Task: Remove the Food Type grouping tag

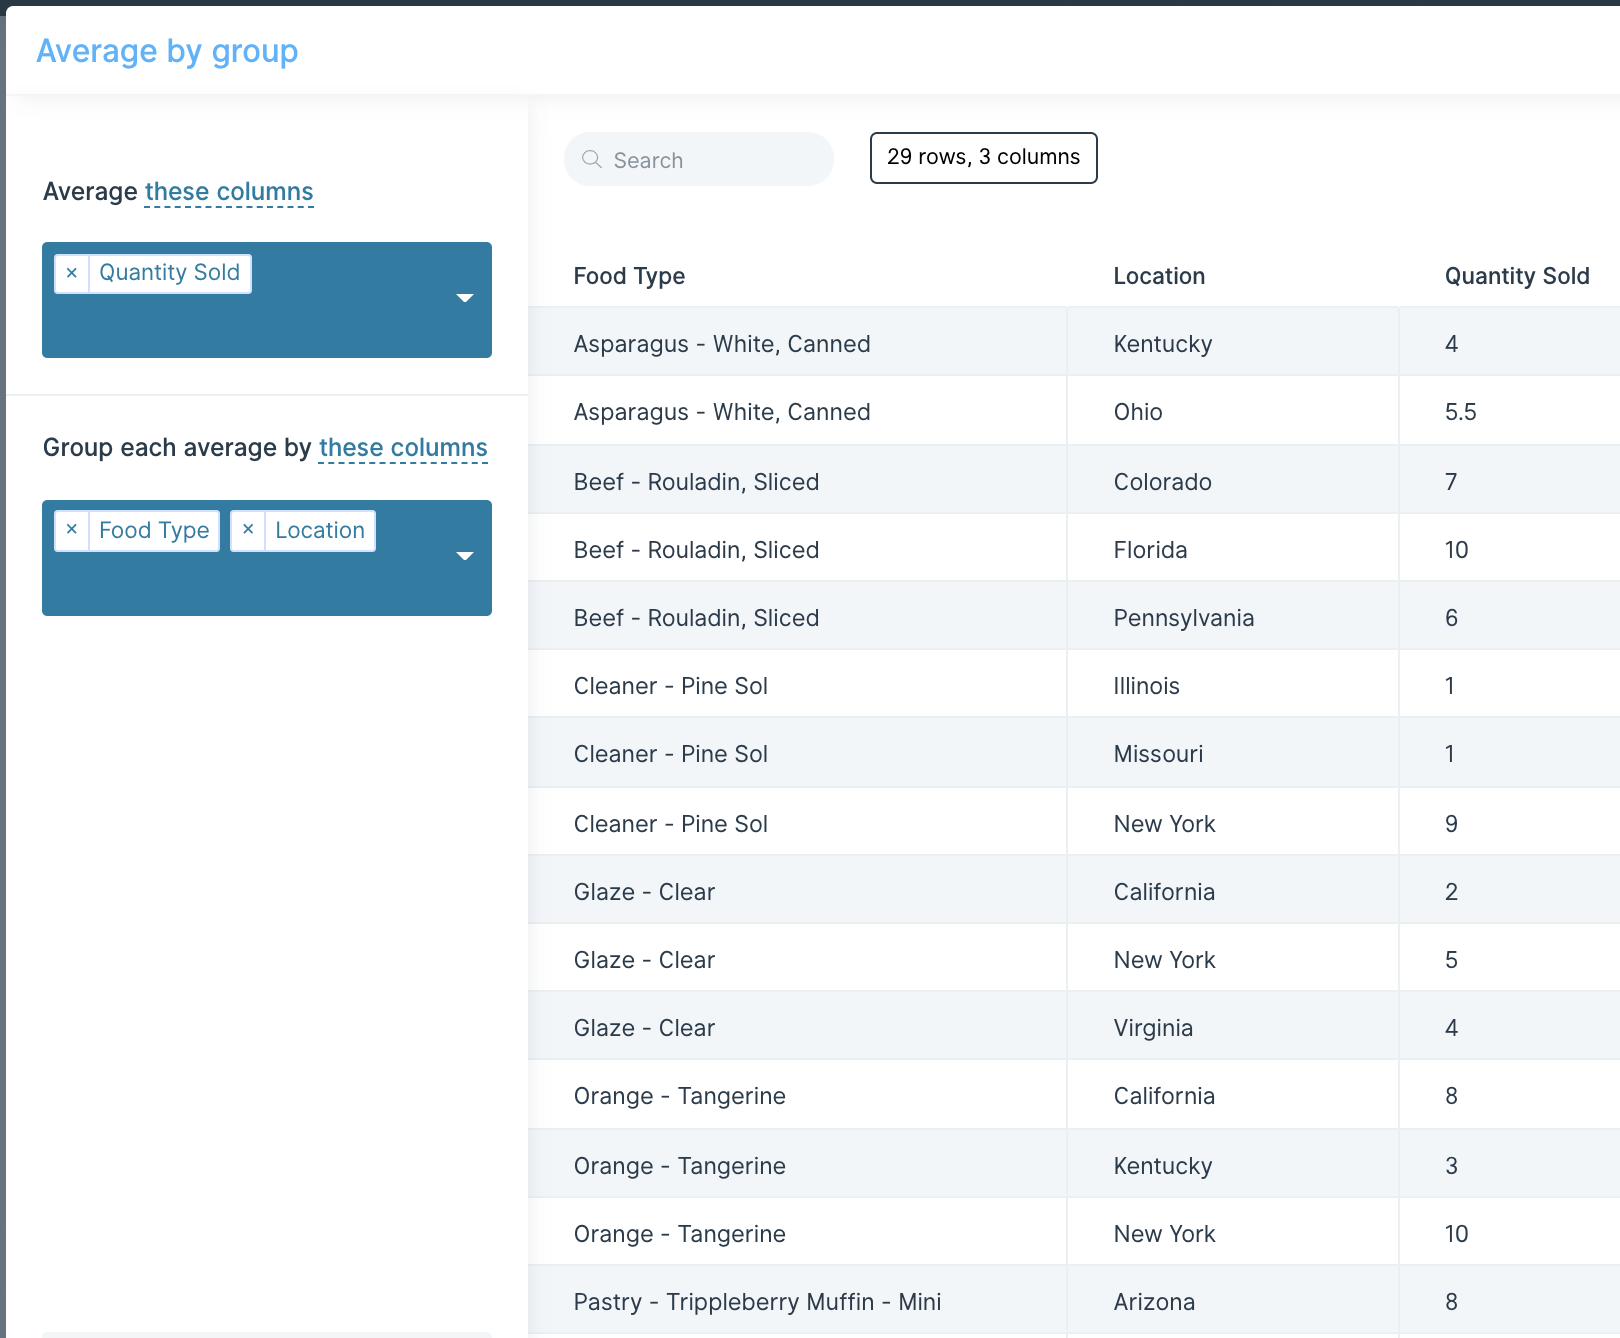Action: 72,530
